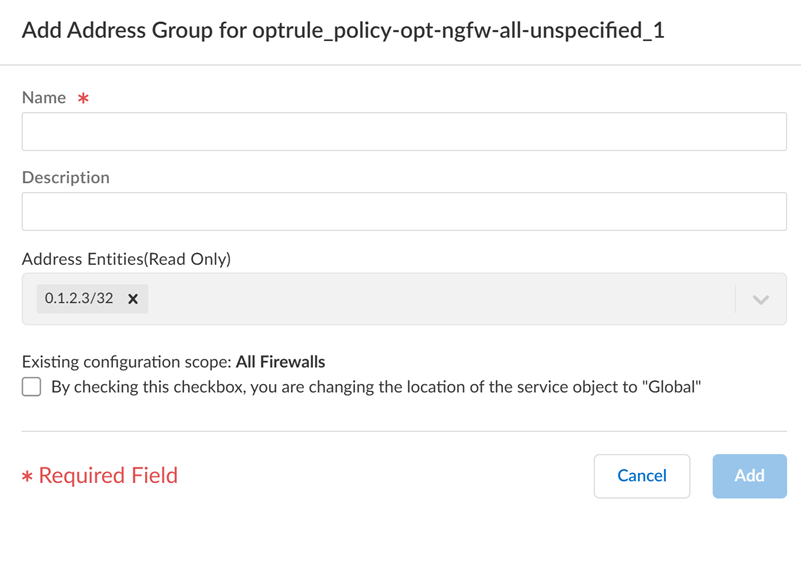Remove the 0.1.2.3/32 address entity chip

point(133,299)
